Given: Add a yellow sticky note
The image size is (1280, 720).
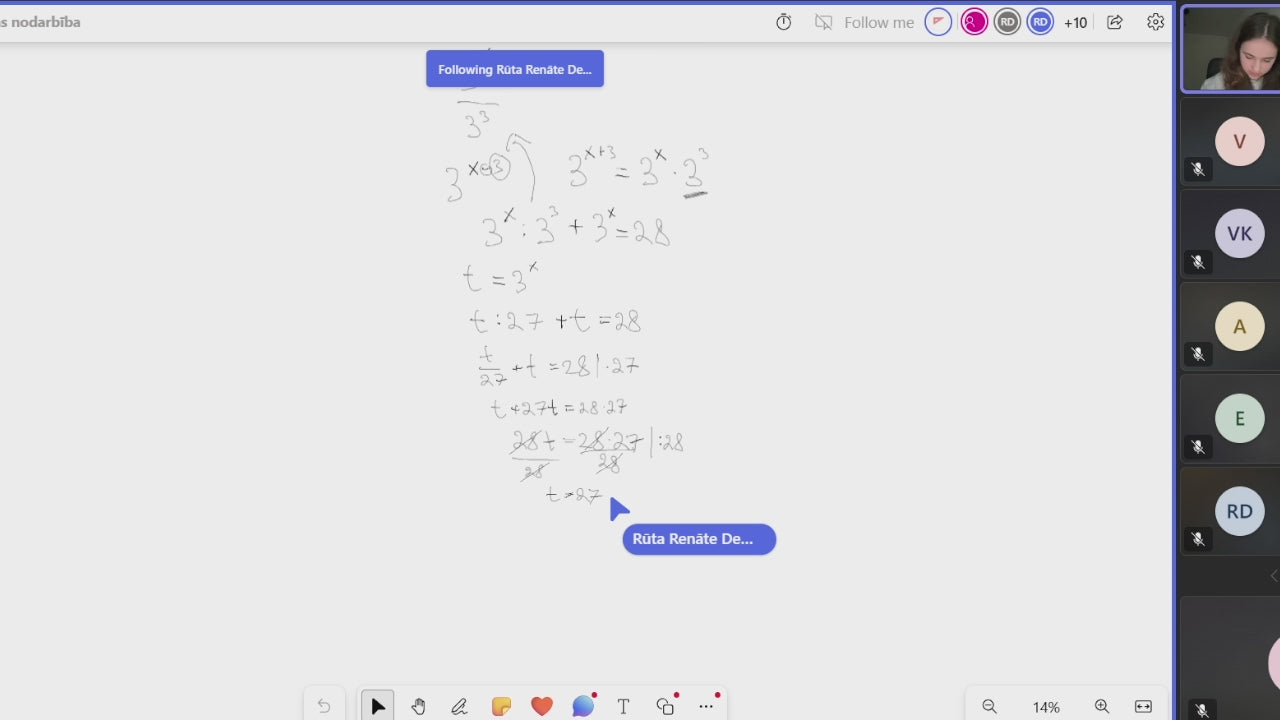Looking at the screenshot, I should [x=501, y=707].
